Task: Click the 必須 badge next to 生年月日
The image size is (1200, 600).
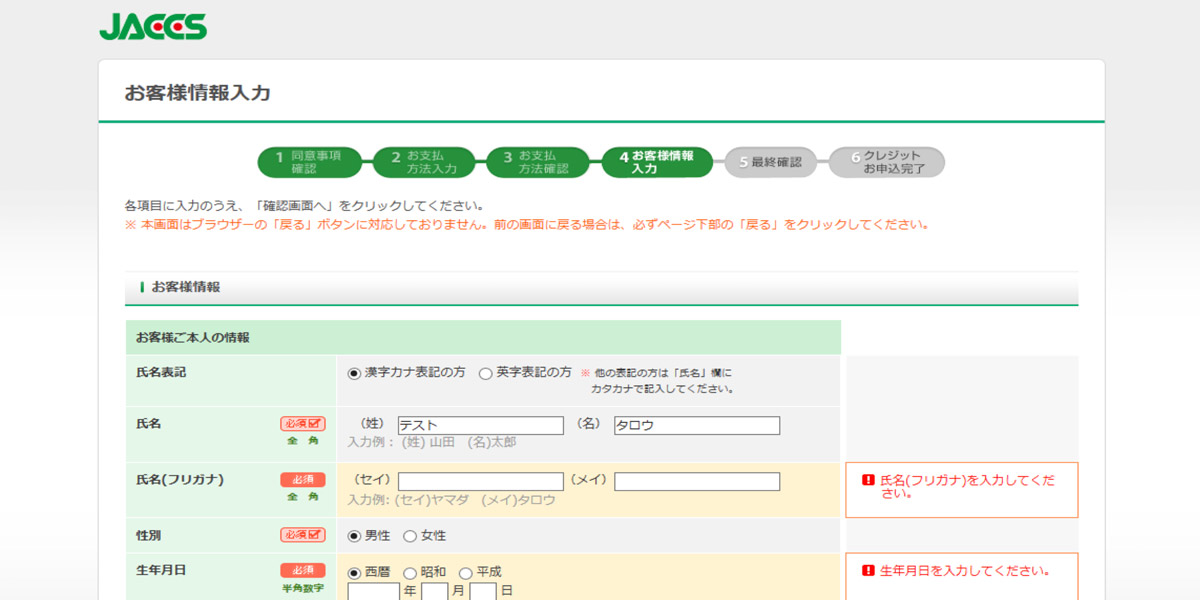Action: (x=302, y=570)
